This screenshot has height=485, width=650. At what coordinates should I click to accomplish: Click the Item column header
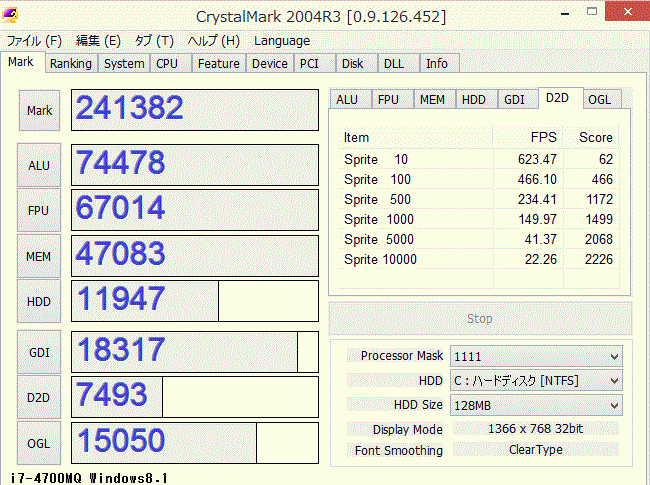[416, 137]
